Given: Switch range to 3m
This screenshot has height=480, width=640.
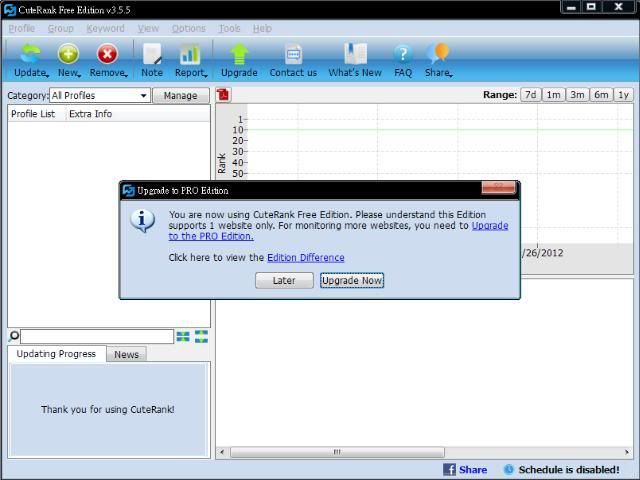Looking at the screenshot, I should 577,95.
